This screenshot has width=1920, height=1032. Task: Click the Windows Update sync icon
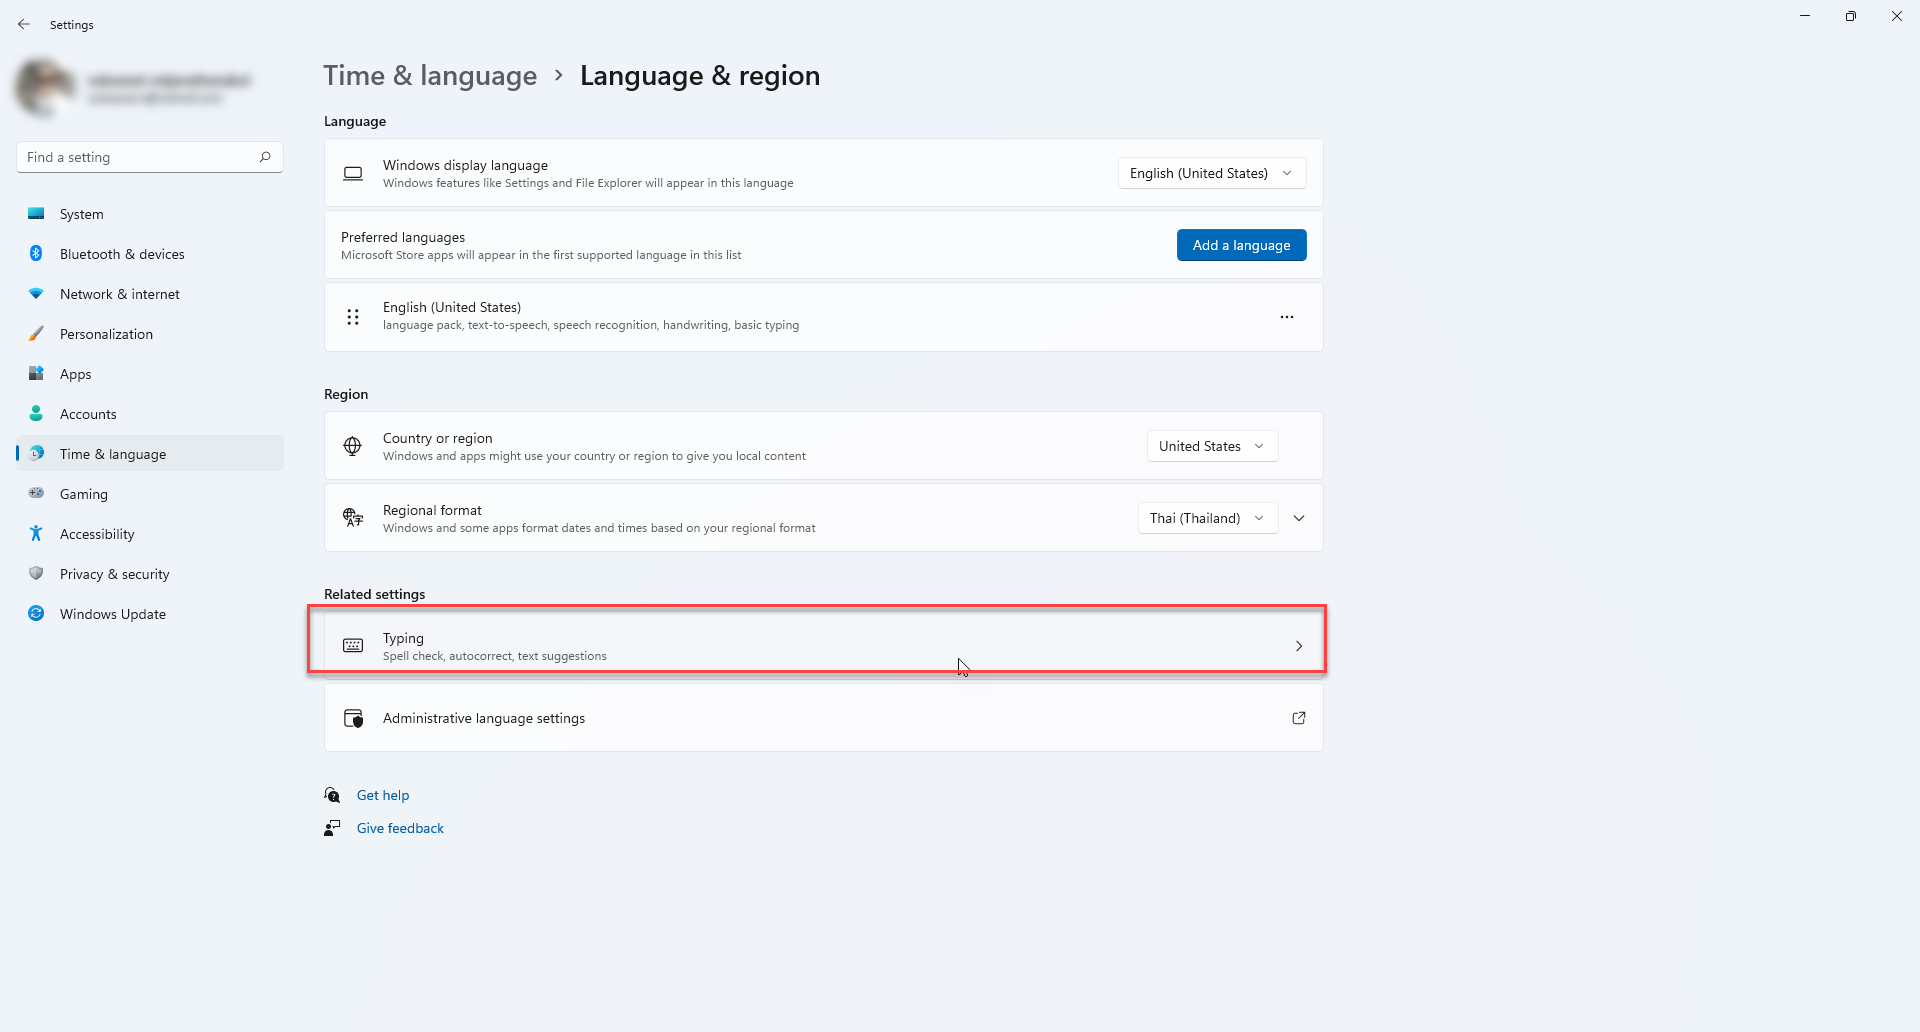tap(36, 614)
